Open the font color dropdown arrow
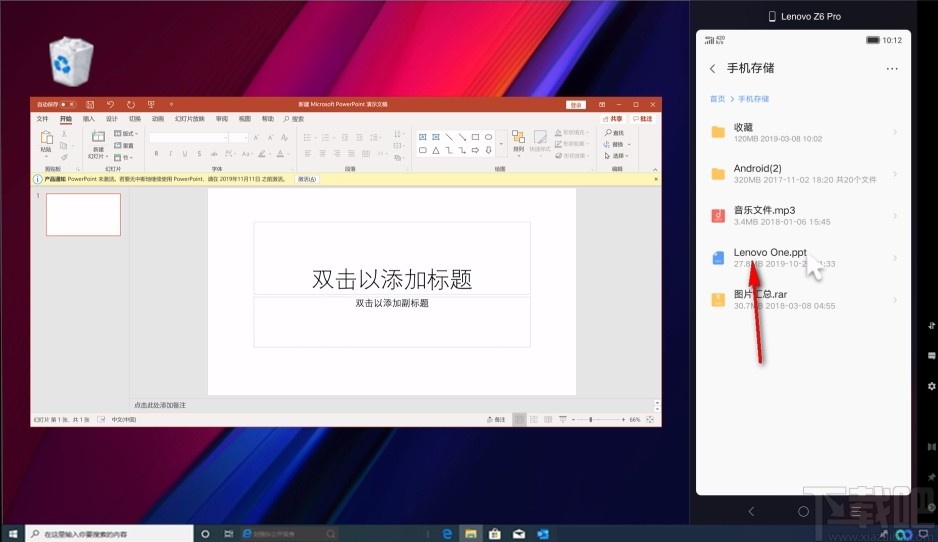 [288, 154]
